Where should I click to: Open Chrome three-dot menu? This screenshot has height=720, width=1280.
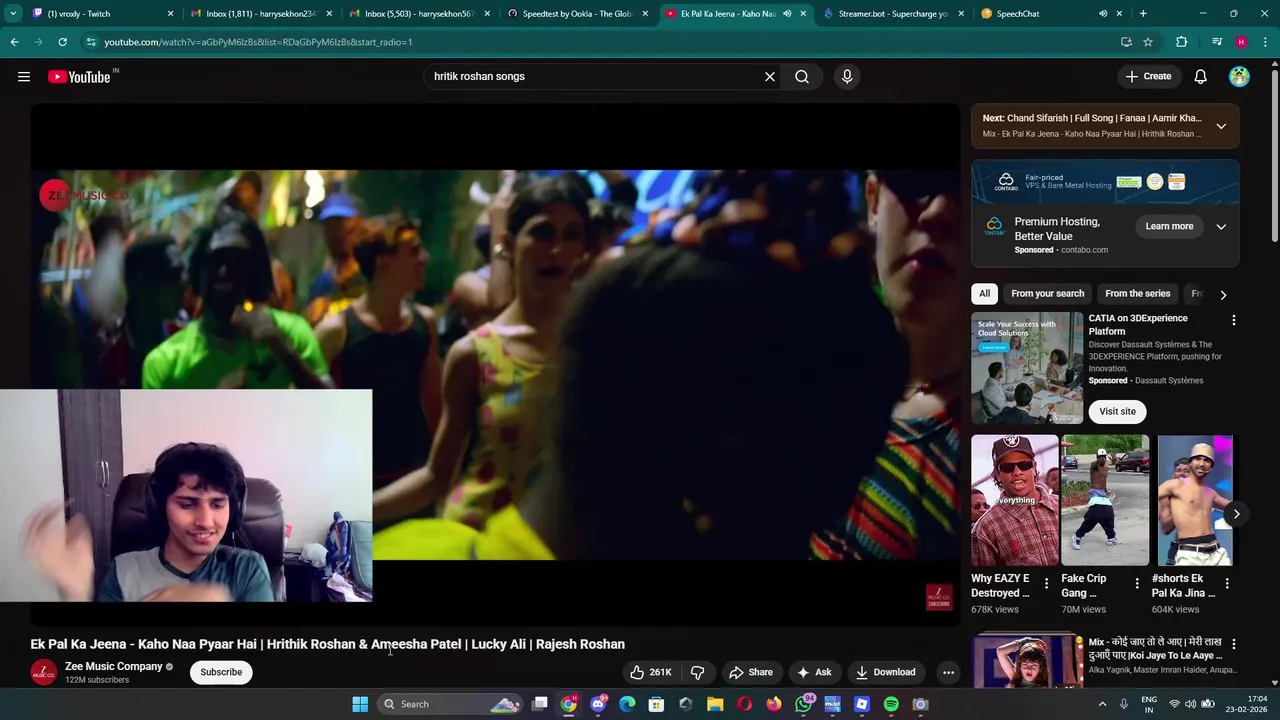[1265, 42]
